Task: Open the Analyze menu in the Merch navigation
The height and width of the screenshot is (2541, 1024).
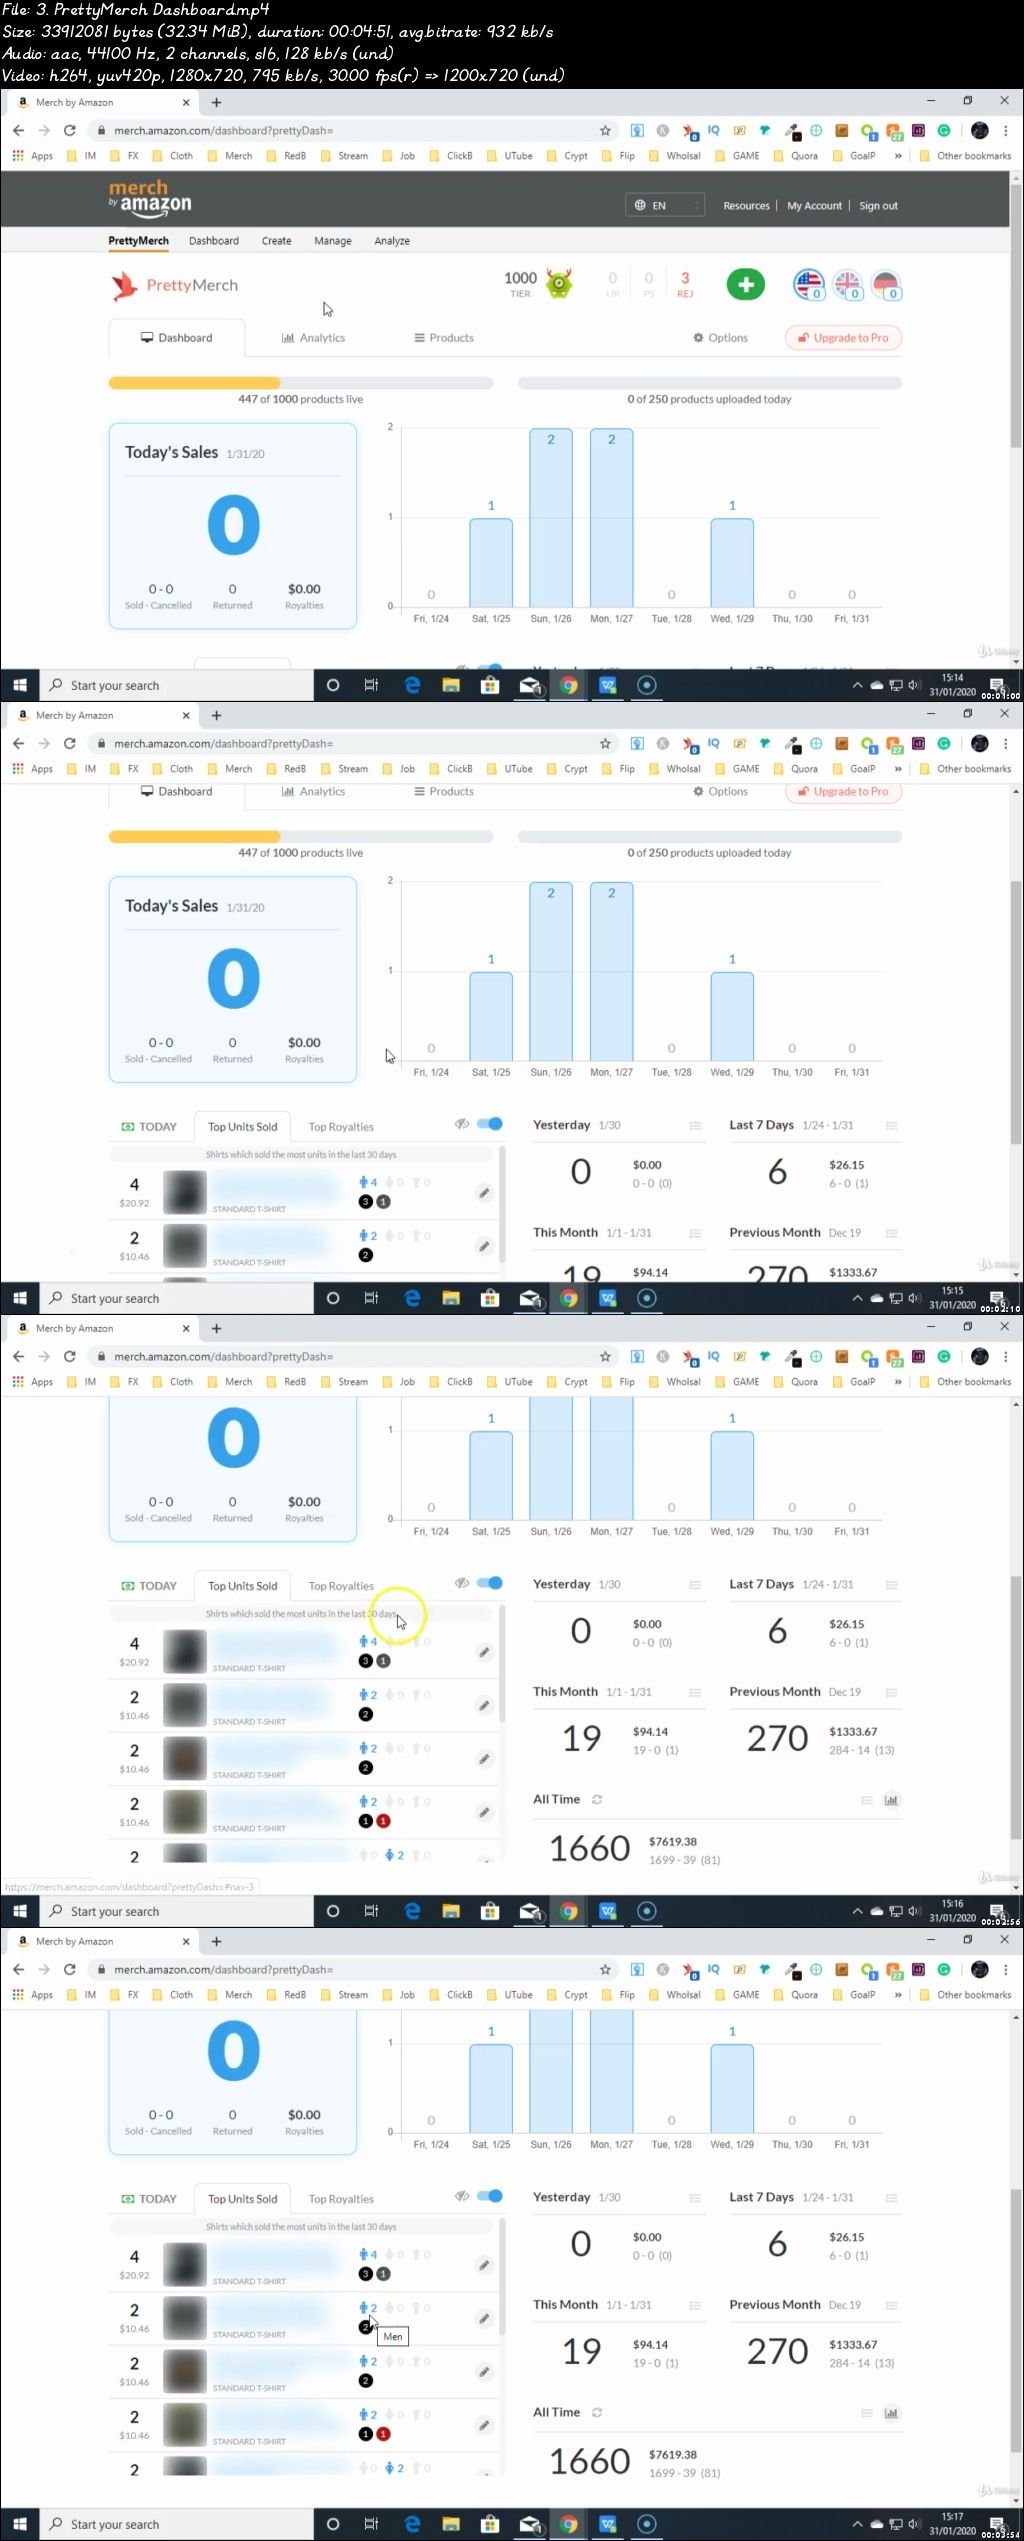Action: tap(392, 241)
